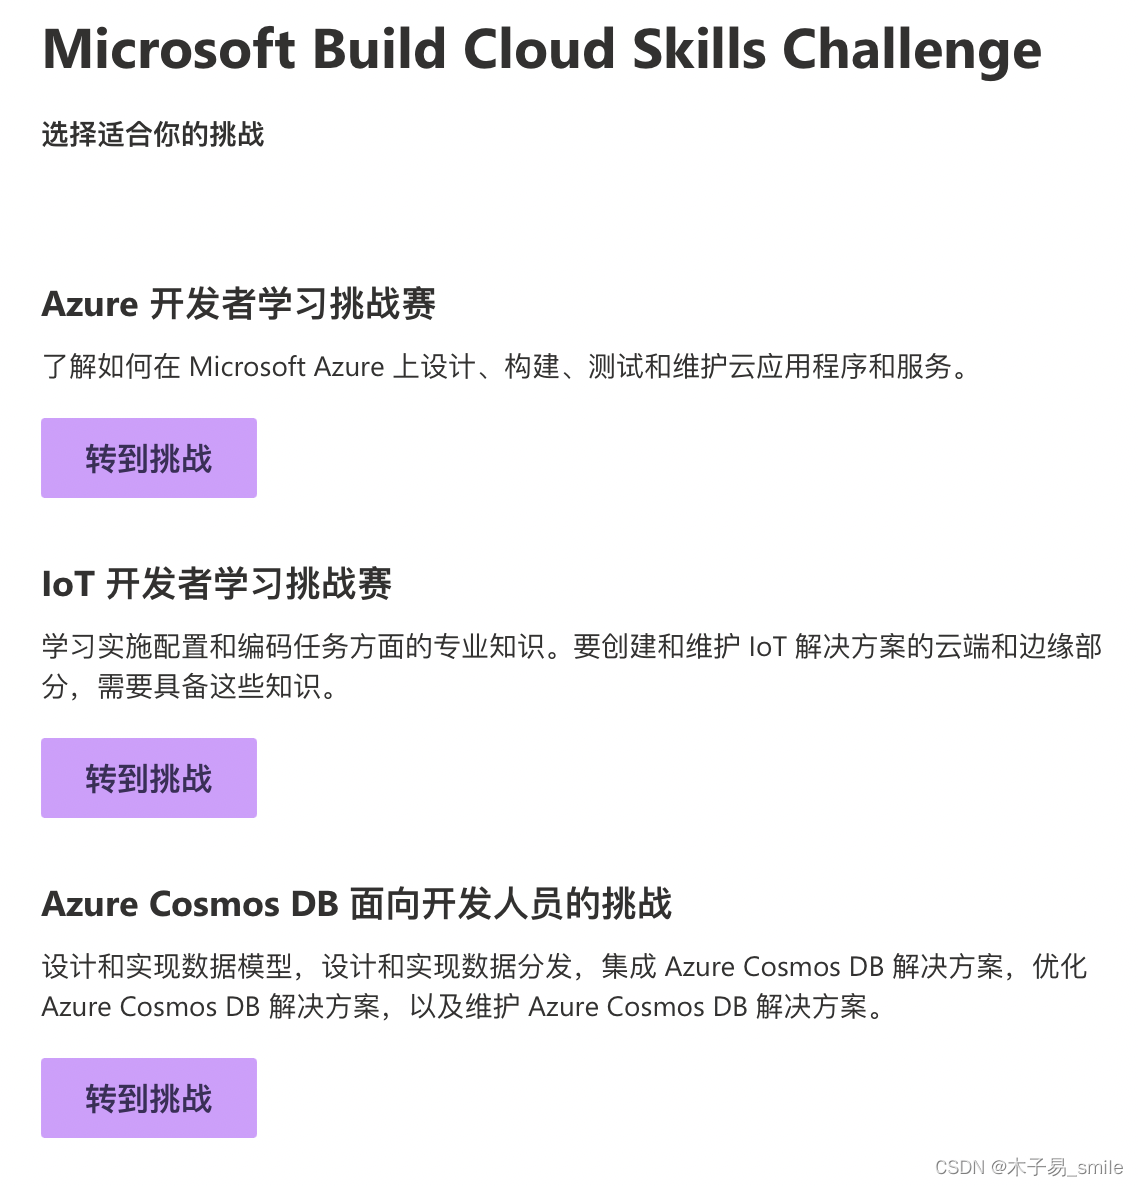This screenshot has width=1138, height=1186.
Task: Go to the IoT developer learning challenge
Action: (x=148, y=777)
